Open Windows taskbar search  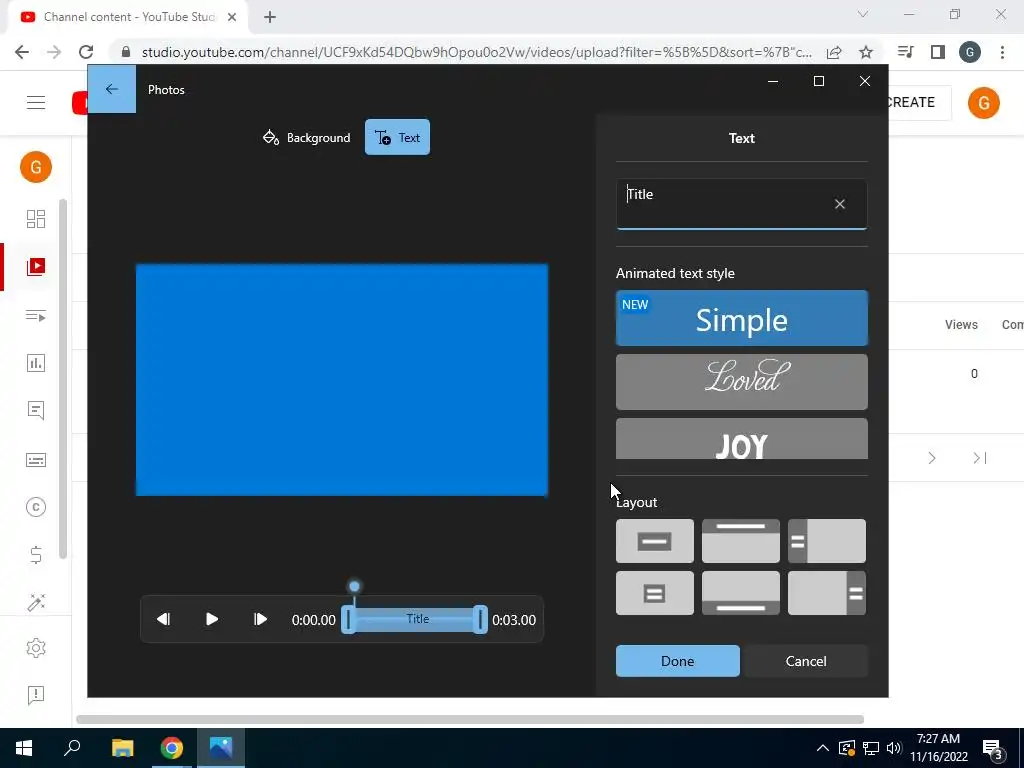tap(72, 748)
